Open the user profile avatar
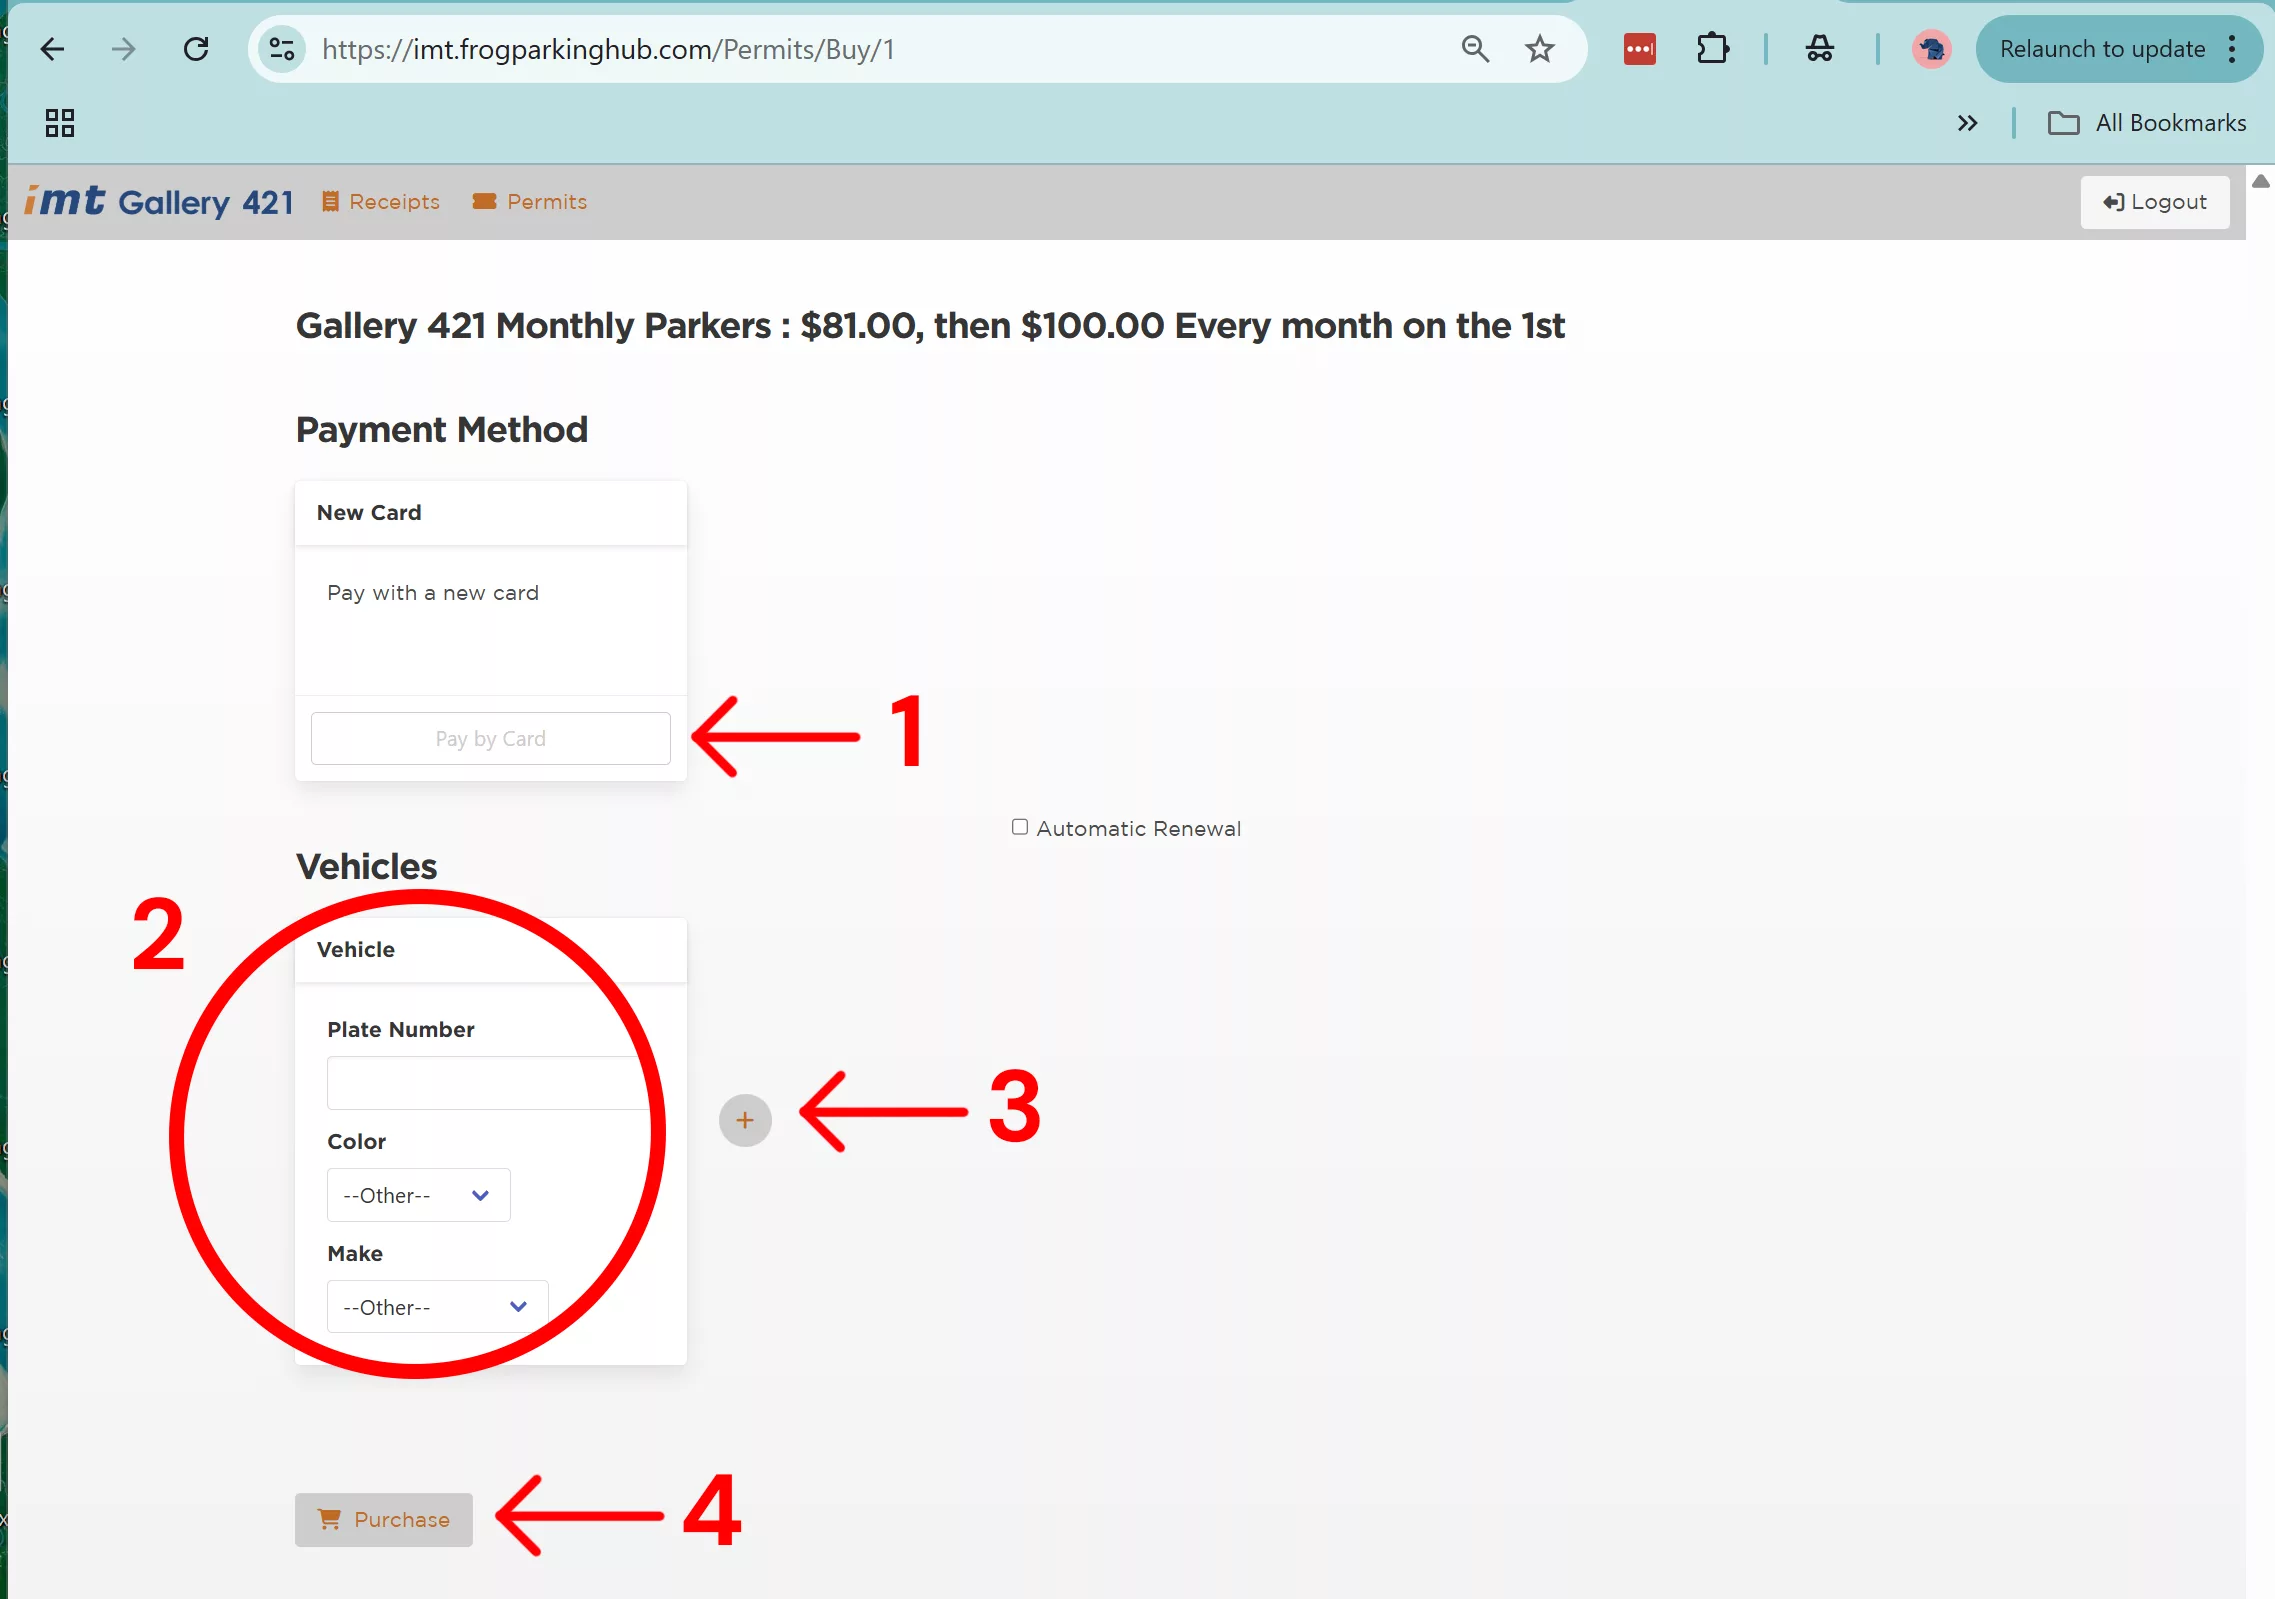 (x=1931, y=49)
